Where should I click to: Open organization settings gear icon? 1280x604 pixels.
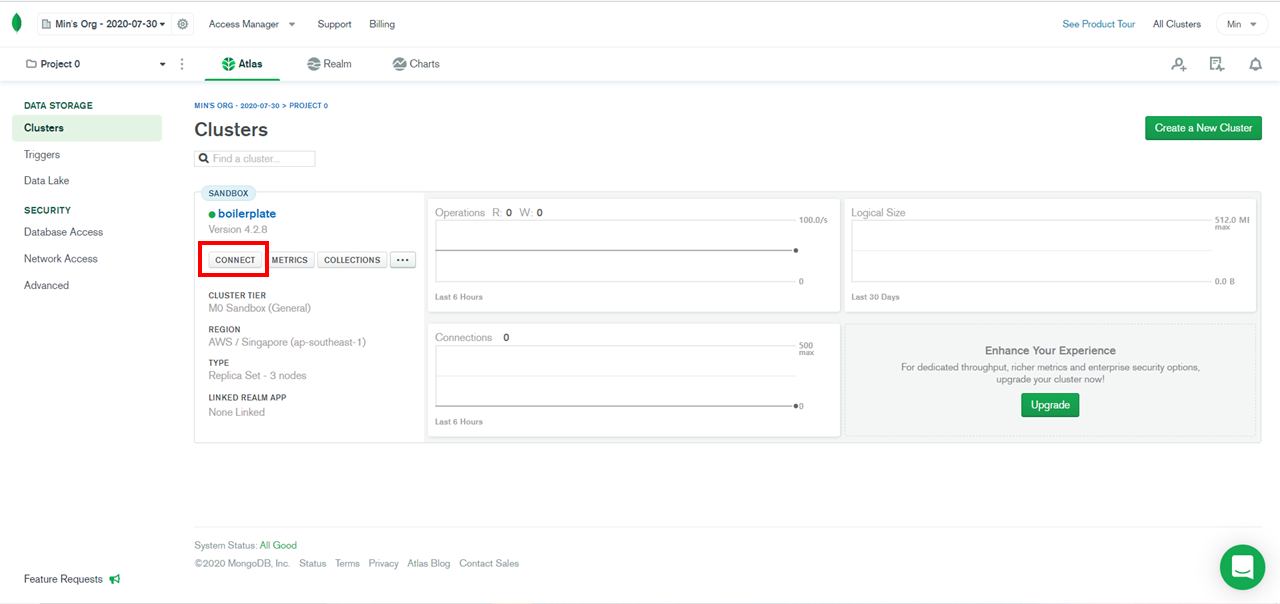tap(182, 24)
